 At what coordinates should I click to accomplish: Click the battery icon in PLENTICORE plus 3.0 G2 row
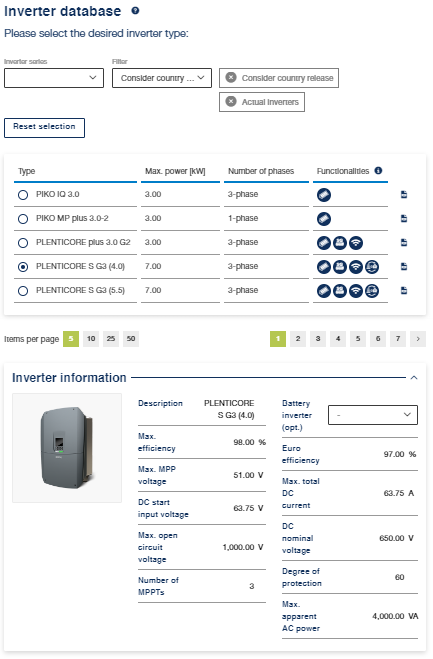(x=340, y=243)
